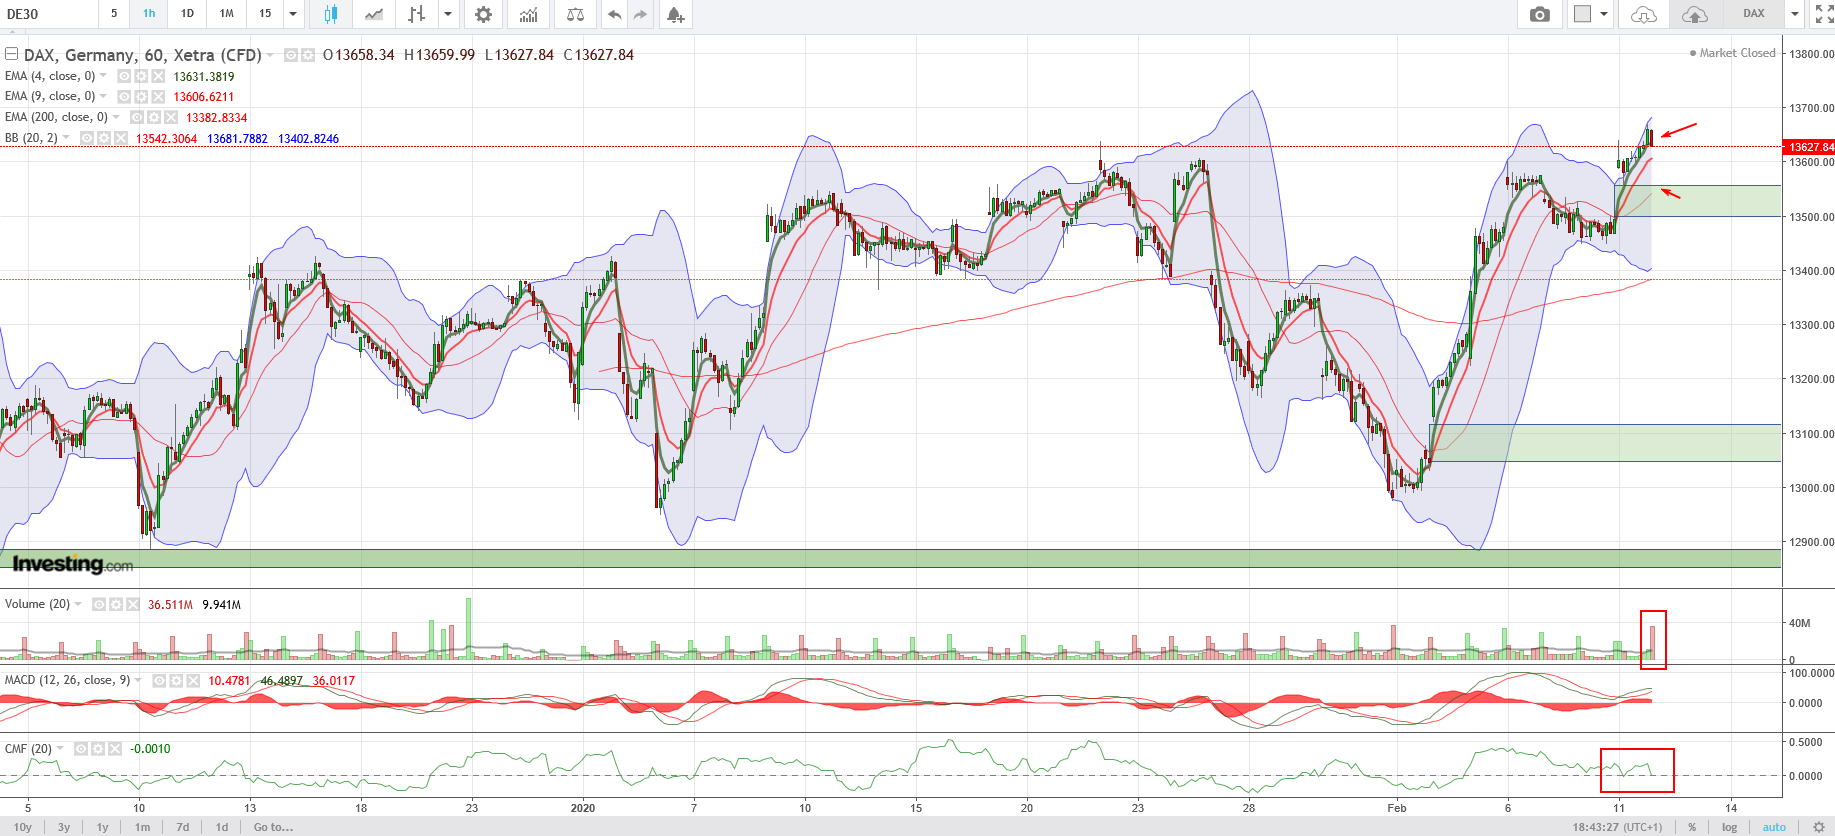The height and width of the screenshot is (836, 1835).
Task: Toggle visibility of EMA (9, close, 0)
Action: (x=124, y=96)
